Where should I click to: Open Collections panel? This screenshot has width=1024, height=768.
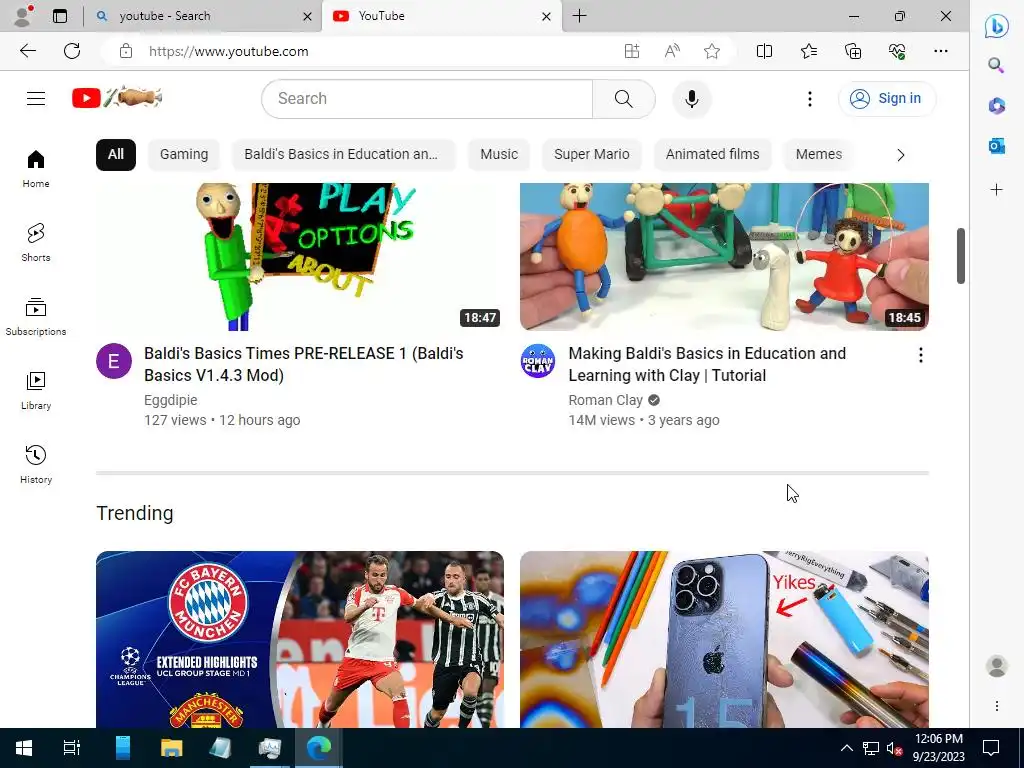(853, 51)
